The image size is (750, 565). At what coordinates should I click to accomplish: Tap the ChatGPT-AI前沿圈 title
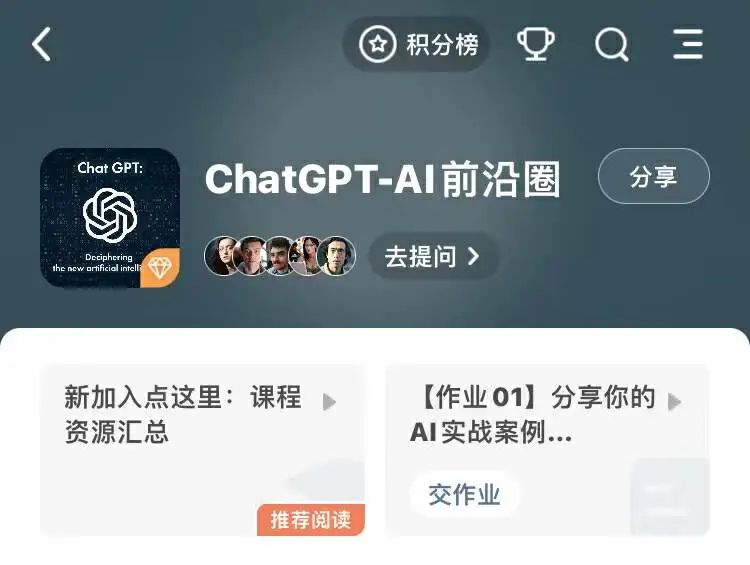383,179
